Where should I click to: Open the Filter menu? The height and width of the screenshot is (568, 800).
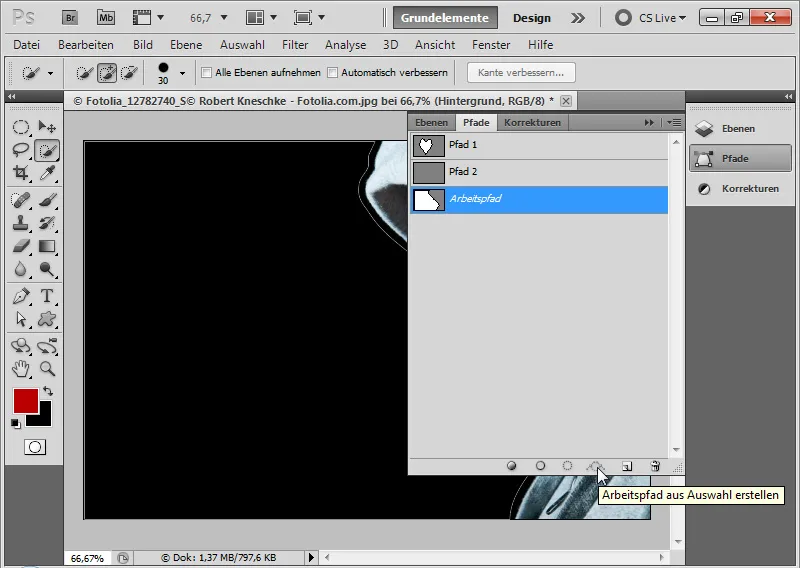(295, 45)
